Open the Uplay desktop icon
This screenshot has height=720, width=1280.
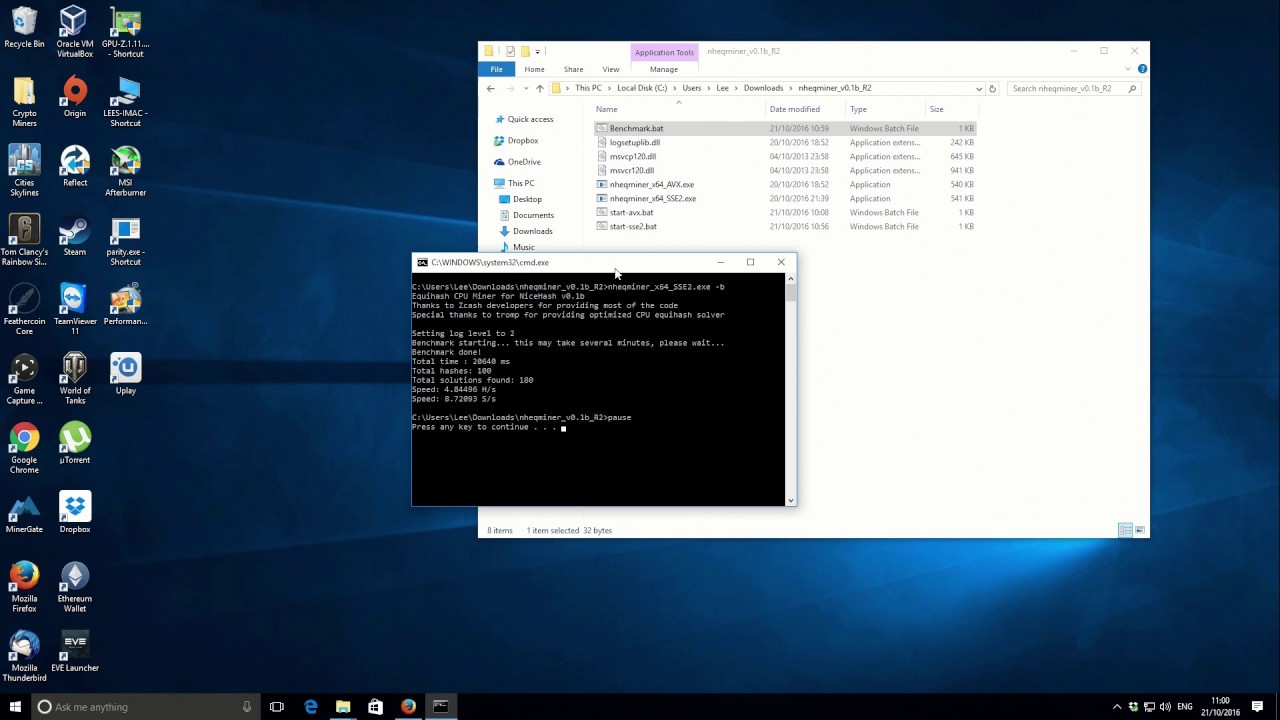coord(125,374)
